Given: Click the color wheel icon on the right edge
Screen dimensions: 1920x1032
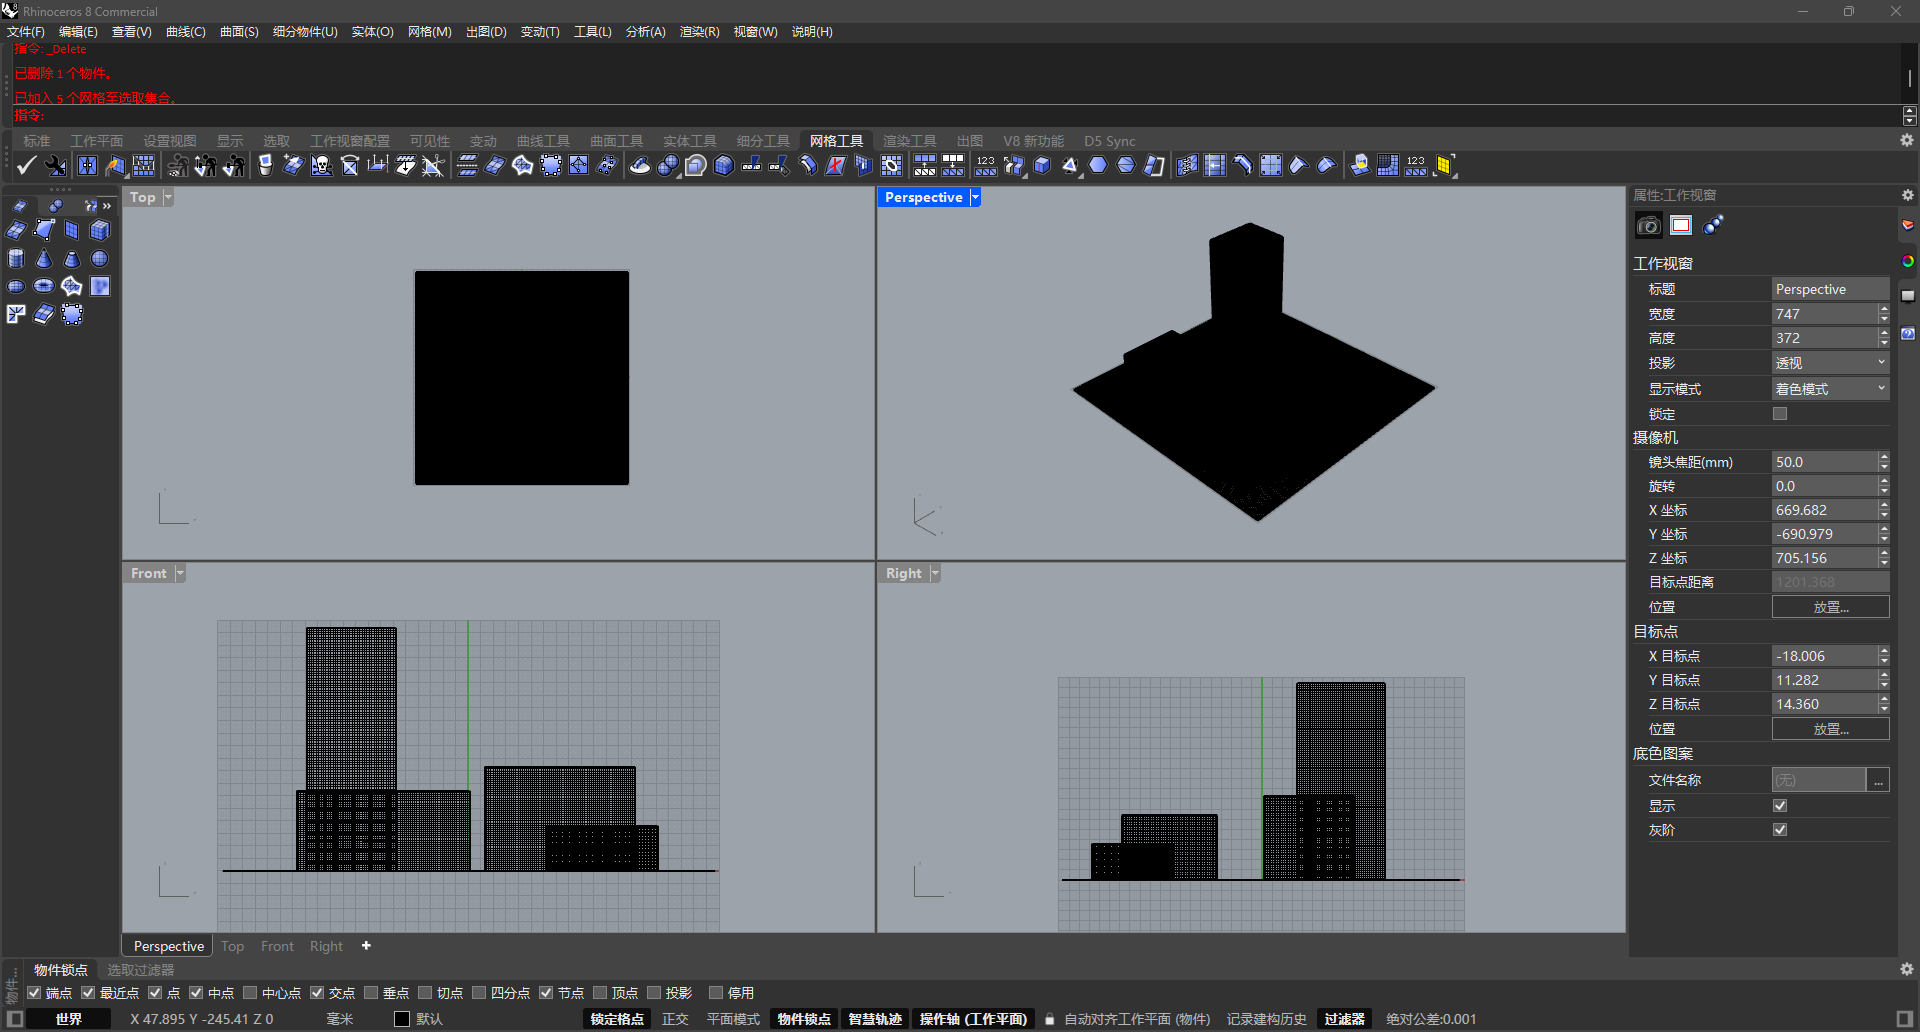Looking at the screenshot, I should (x=1908, y=261).
